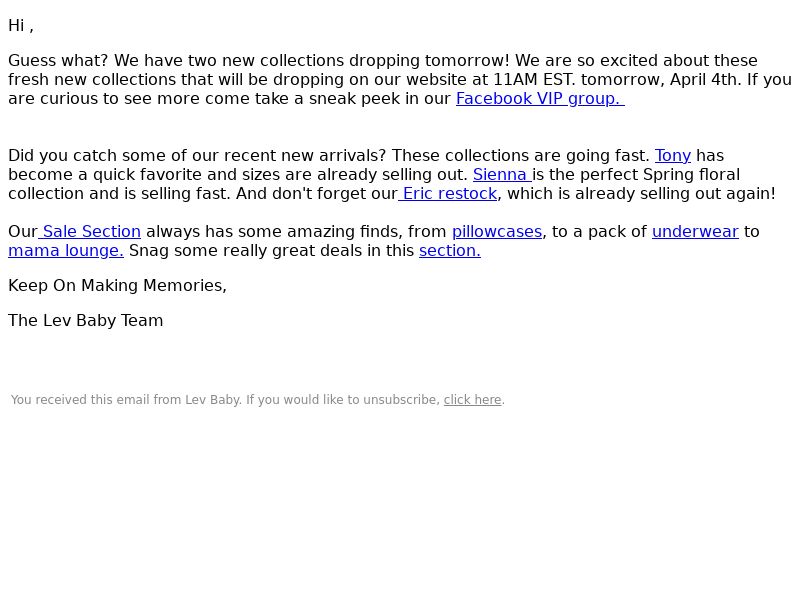Visit the Tony collection link
This screenshot has height=600, width=800.
(672, 156)
